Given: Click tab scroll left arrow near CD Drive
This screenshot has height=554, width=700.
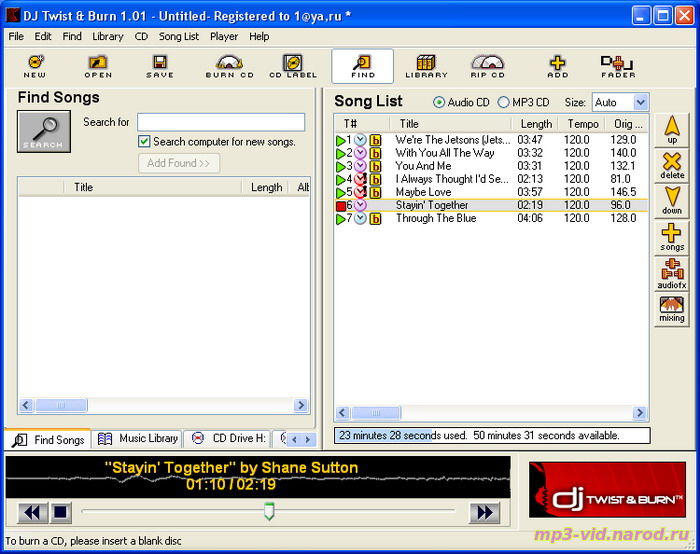Looking at the screenshot, I should [x=294, y=440].
